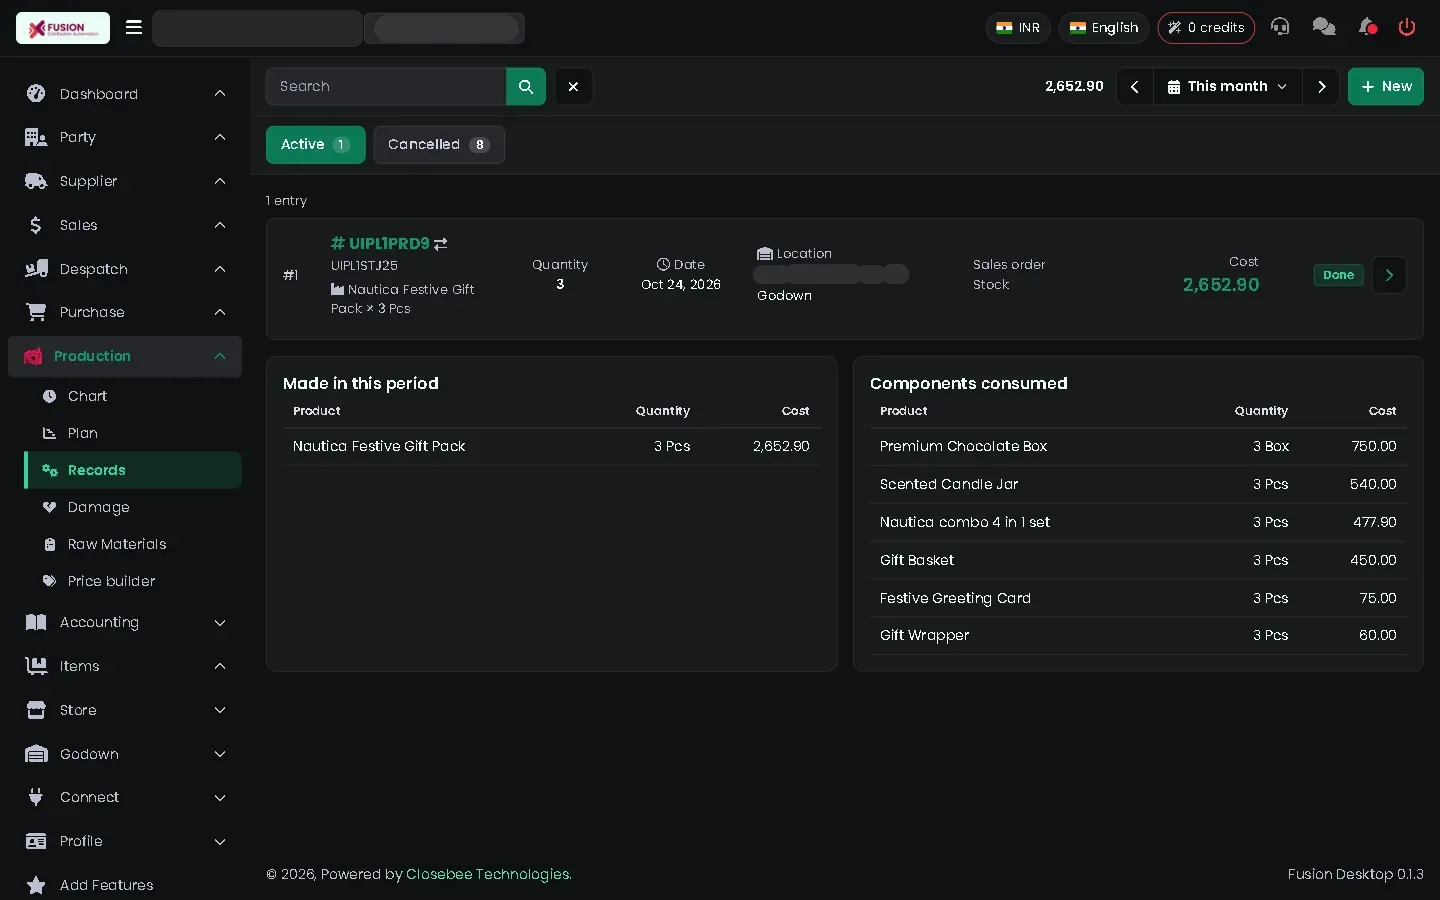Open This month date range dropdown
1440x900 pixels.
click(1227, 87)
